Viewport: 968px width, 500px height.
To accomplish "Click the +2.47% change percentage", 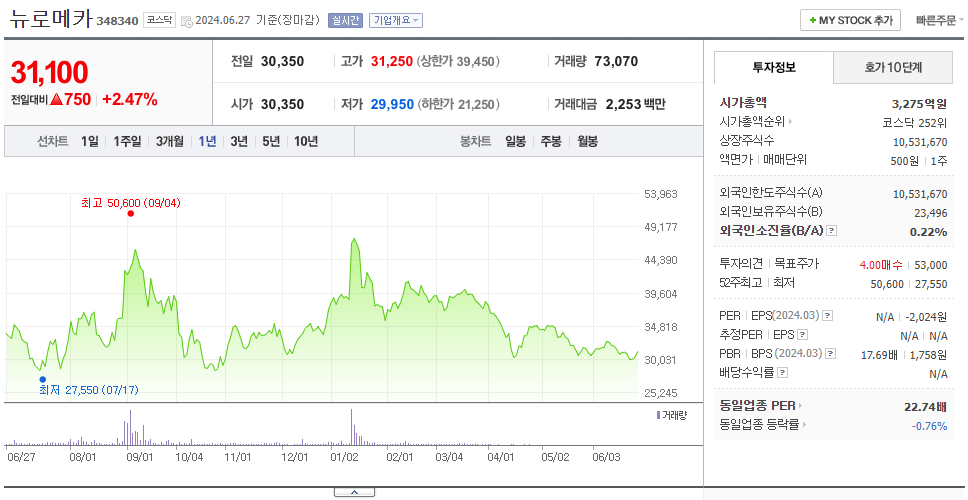I will 130,99.
